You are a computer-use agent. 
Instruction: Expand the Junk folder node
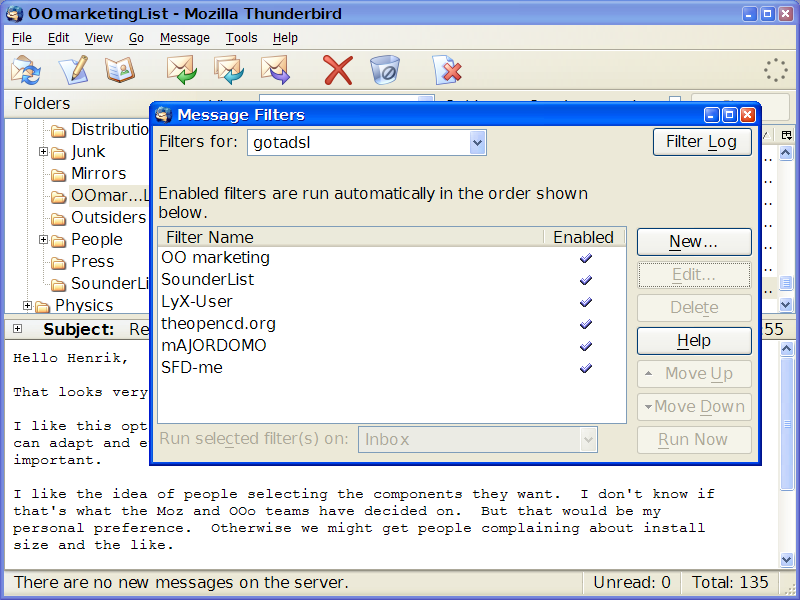[44, 152]
